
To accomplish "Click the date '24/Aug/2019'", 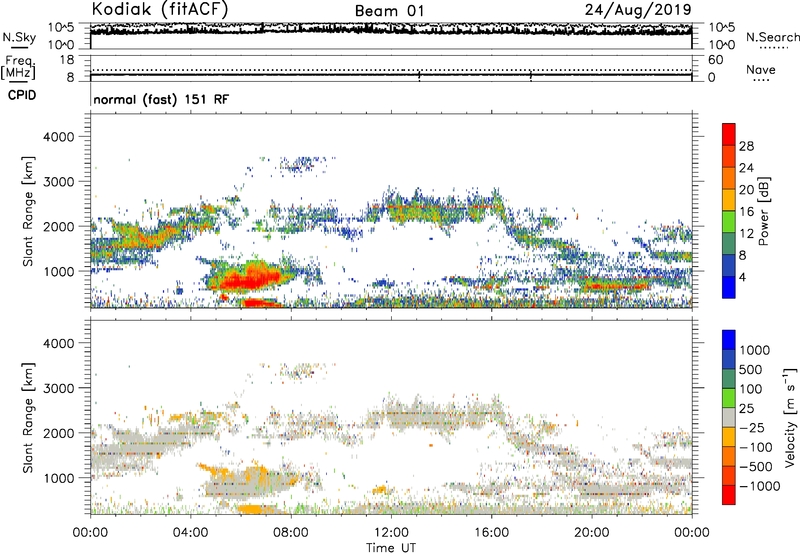I will coord(638,9).
